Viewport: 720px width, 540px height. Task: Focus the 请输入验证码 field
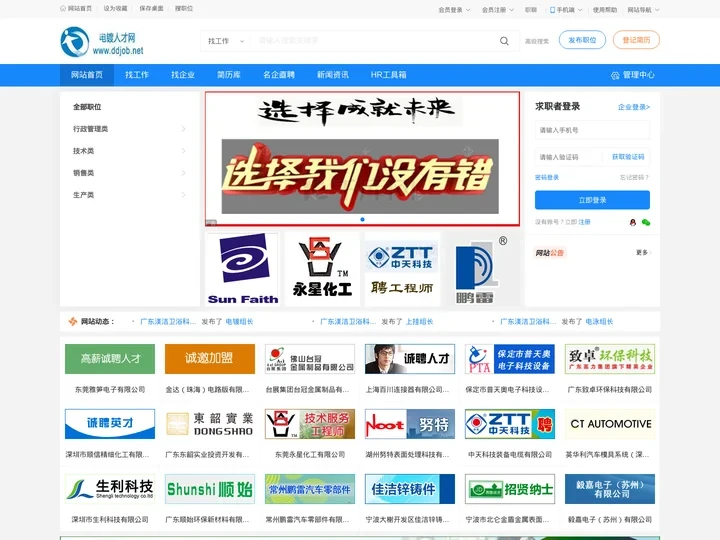click(x=568, y=157)
